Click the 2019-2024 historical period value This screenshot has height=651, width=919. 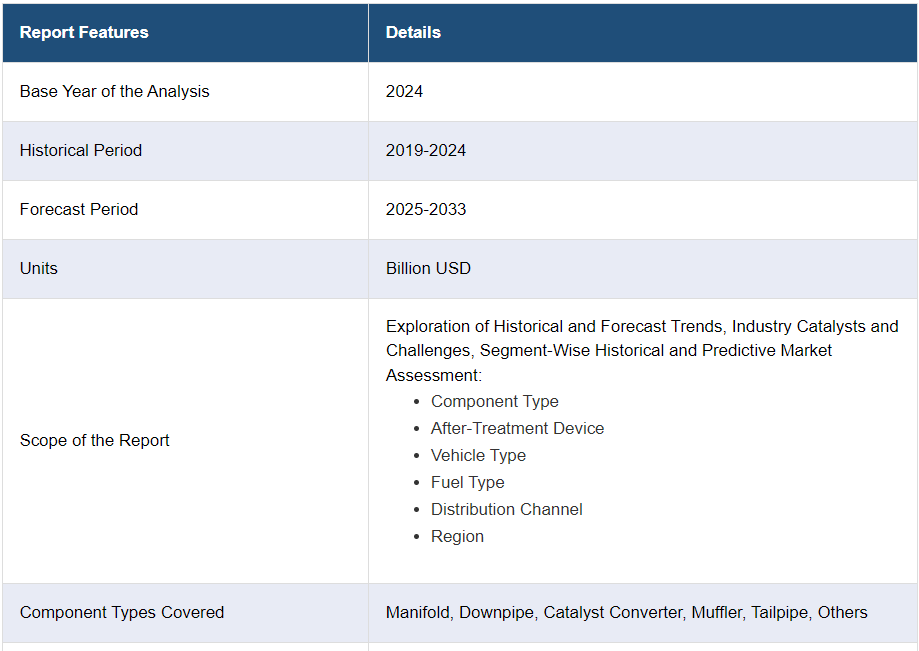click(x=426, y=150)
